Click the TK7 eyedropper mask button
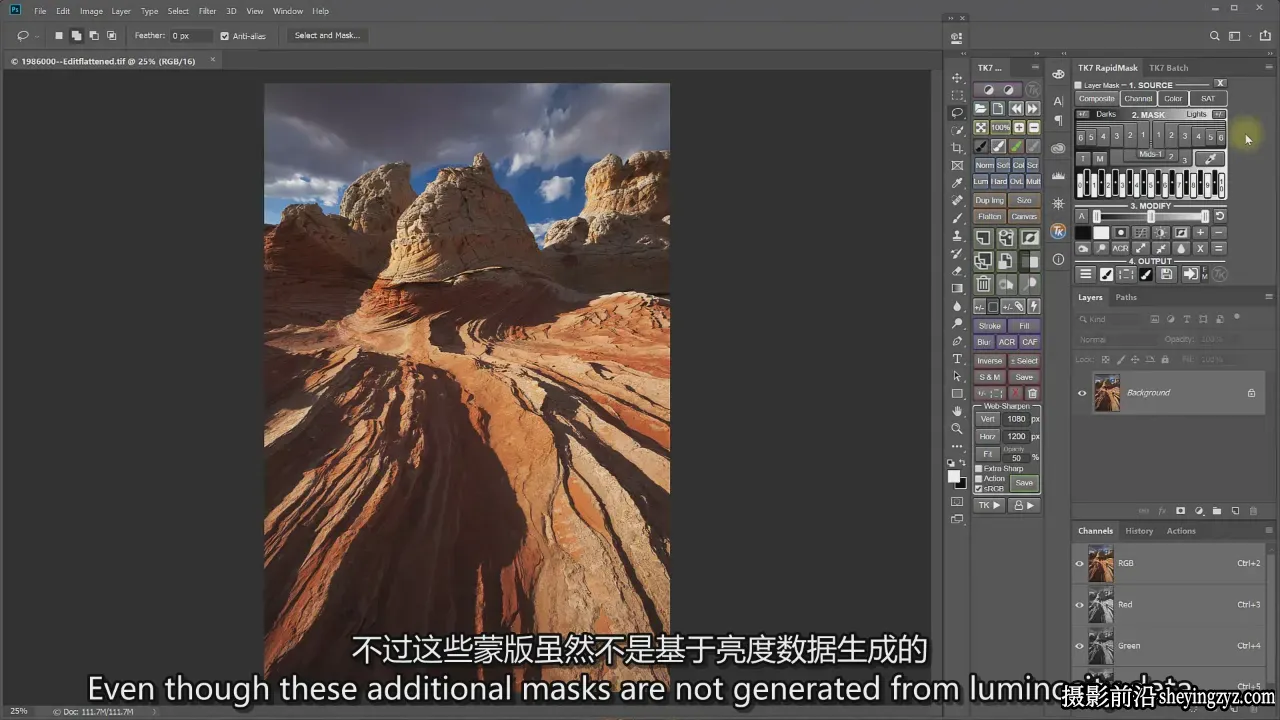The width and height of the screenshot is (1280, 720). pyautogui.click(x=1210, y=158)
